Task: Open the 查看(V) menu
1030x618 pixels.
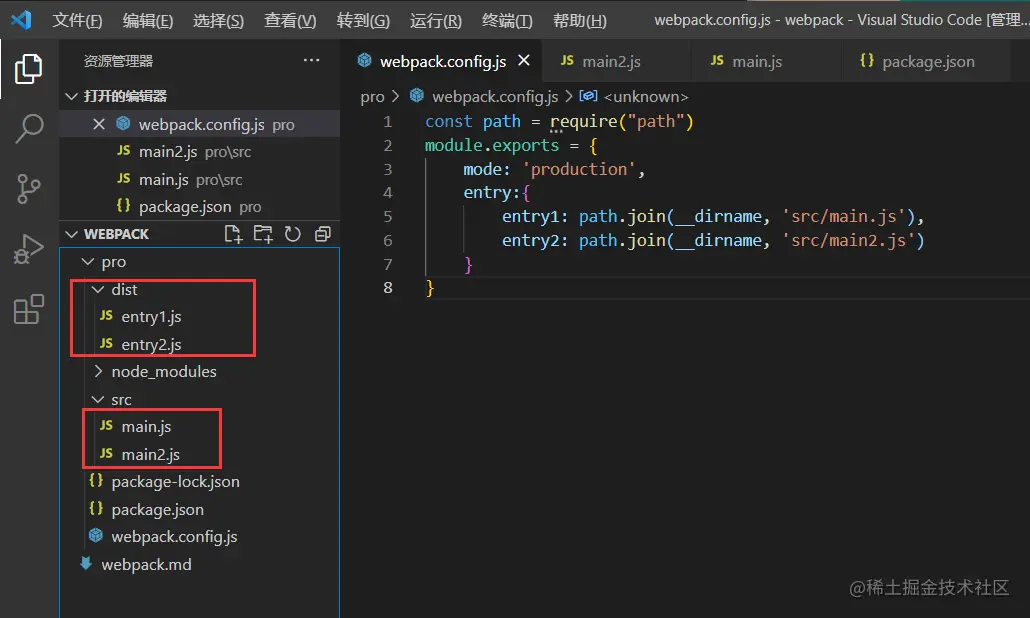Action: click(x=290, y=20)
